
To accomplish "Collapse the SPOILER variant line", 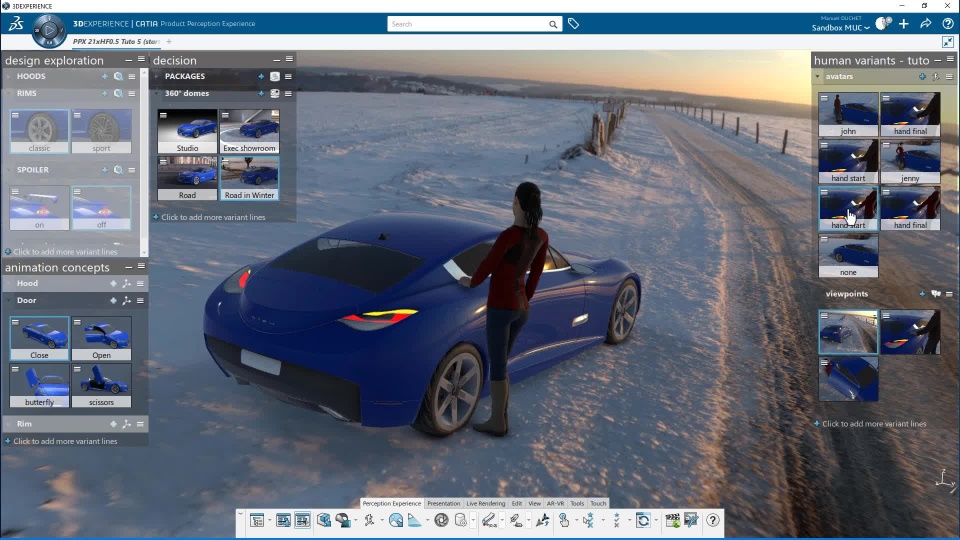I will (9, 170).
